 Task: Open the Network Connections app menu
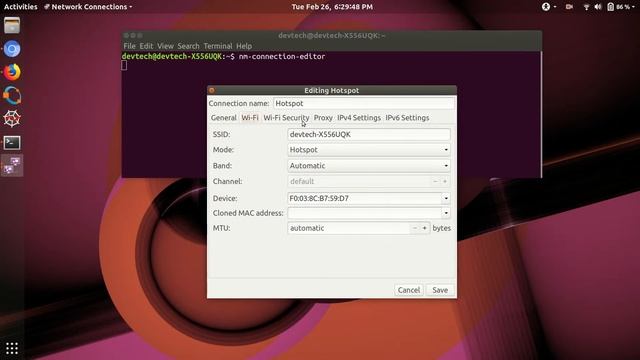[x=88, y=7]
